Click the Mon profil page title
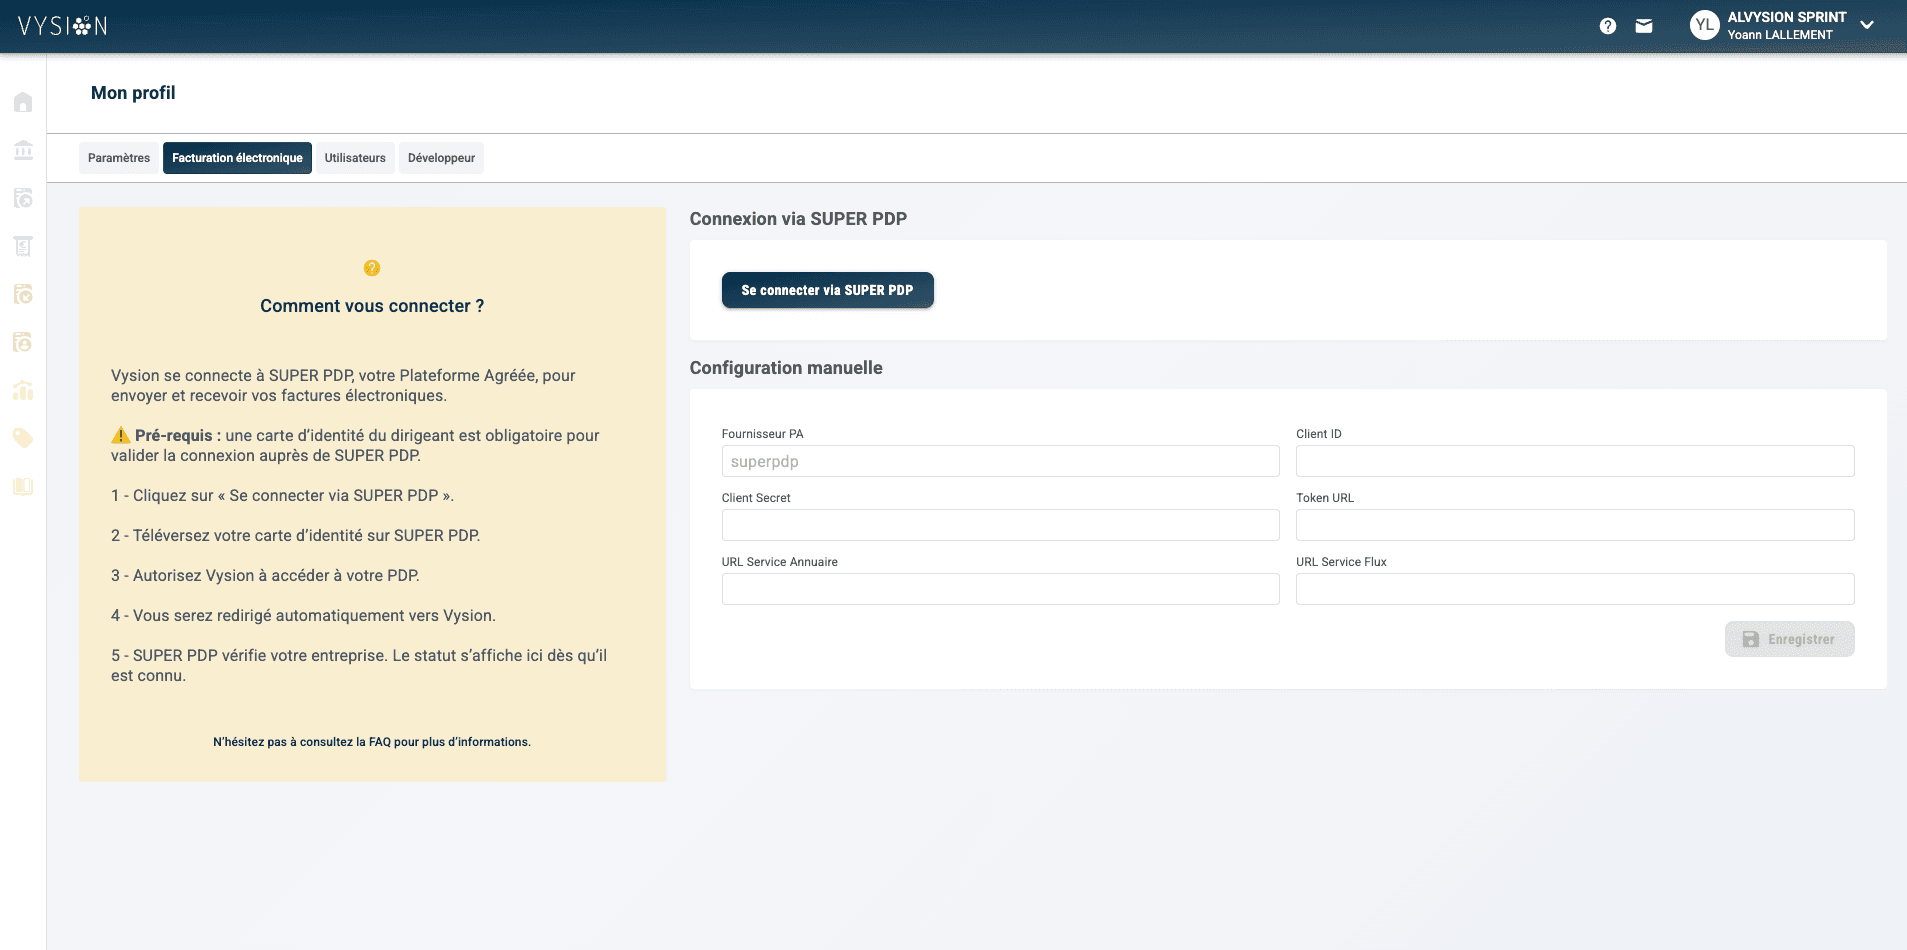 coord(133,93)
